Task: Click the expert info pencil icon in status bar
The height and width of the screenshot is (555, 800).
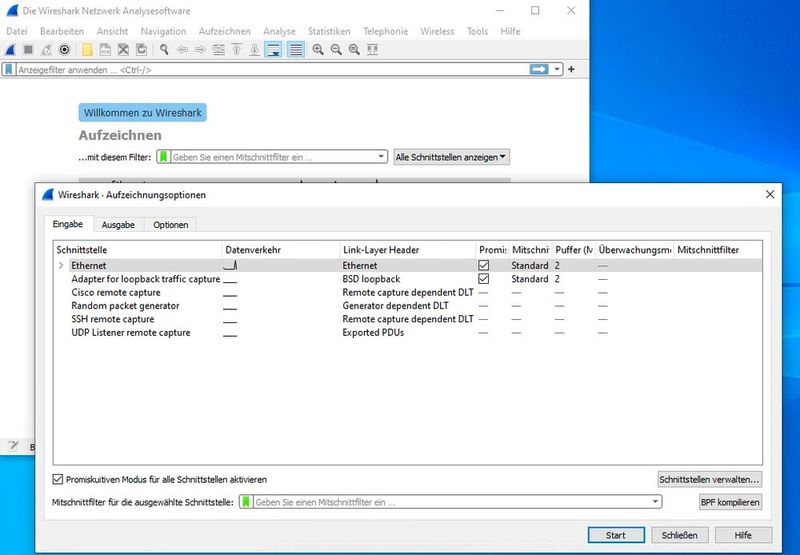Action: coord(13,446)
